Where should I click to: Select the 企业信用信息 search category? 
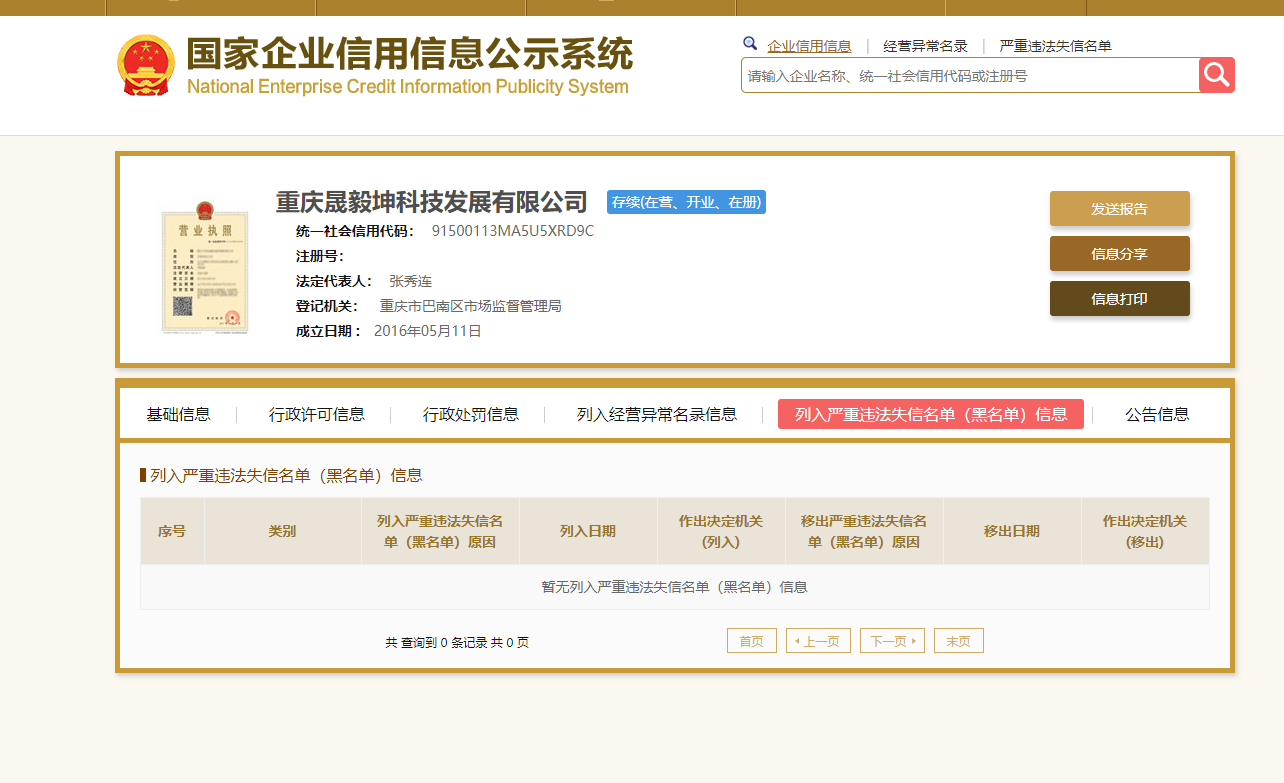pyautogui.click(x=809, y=46)
